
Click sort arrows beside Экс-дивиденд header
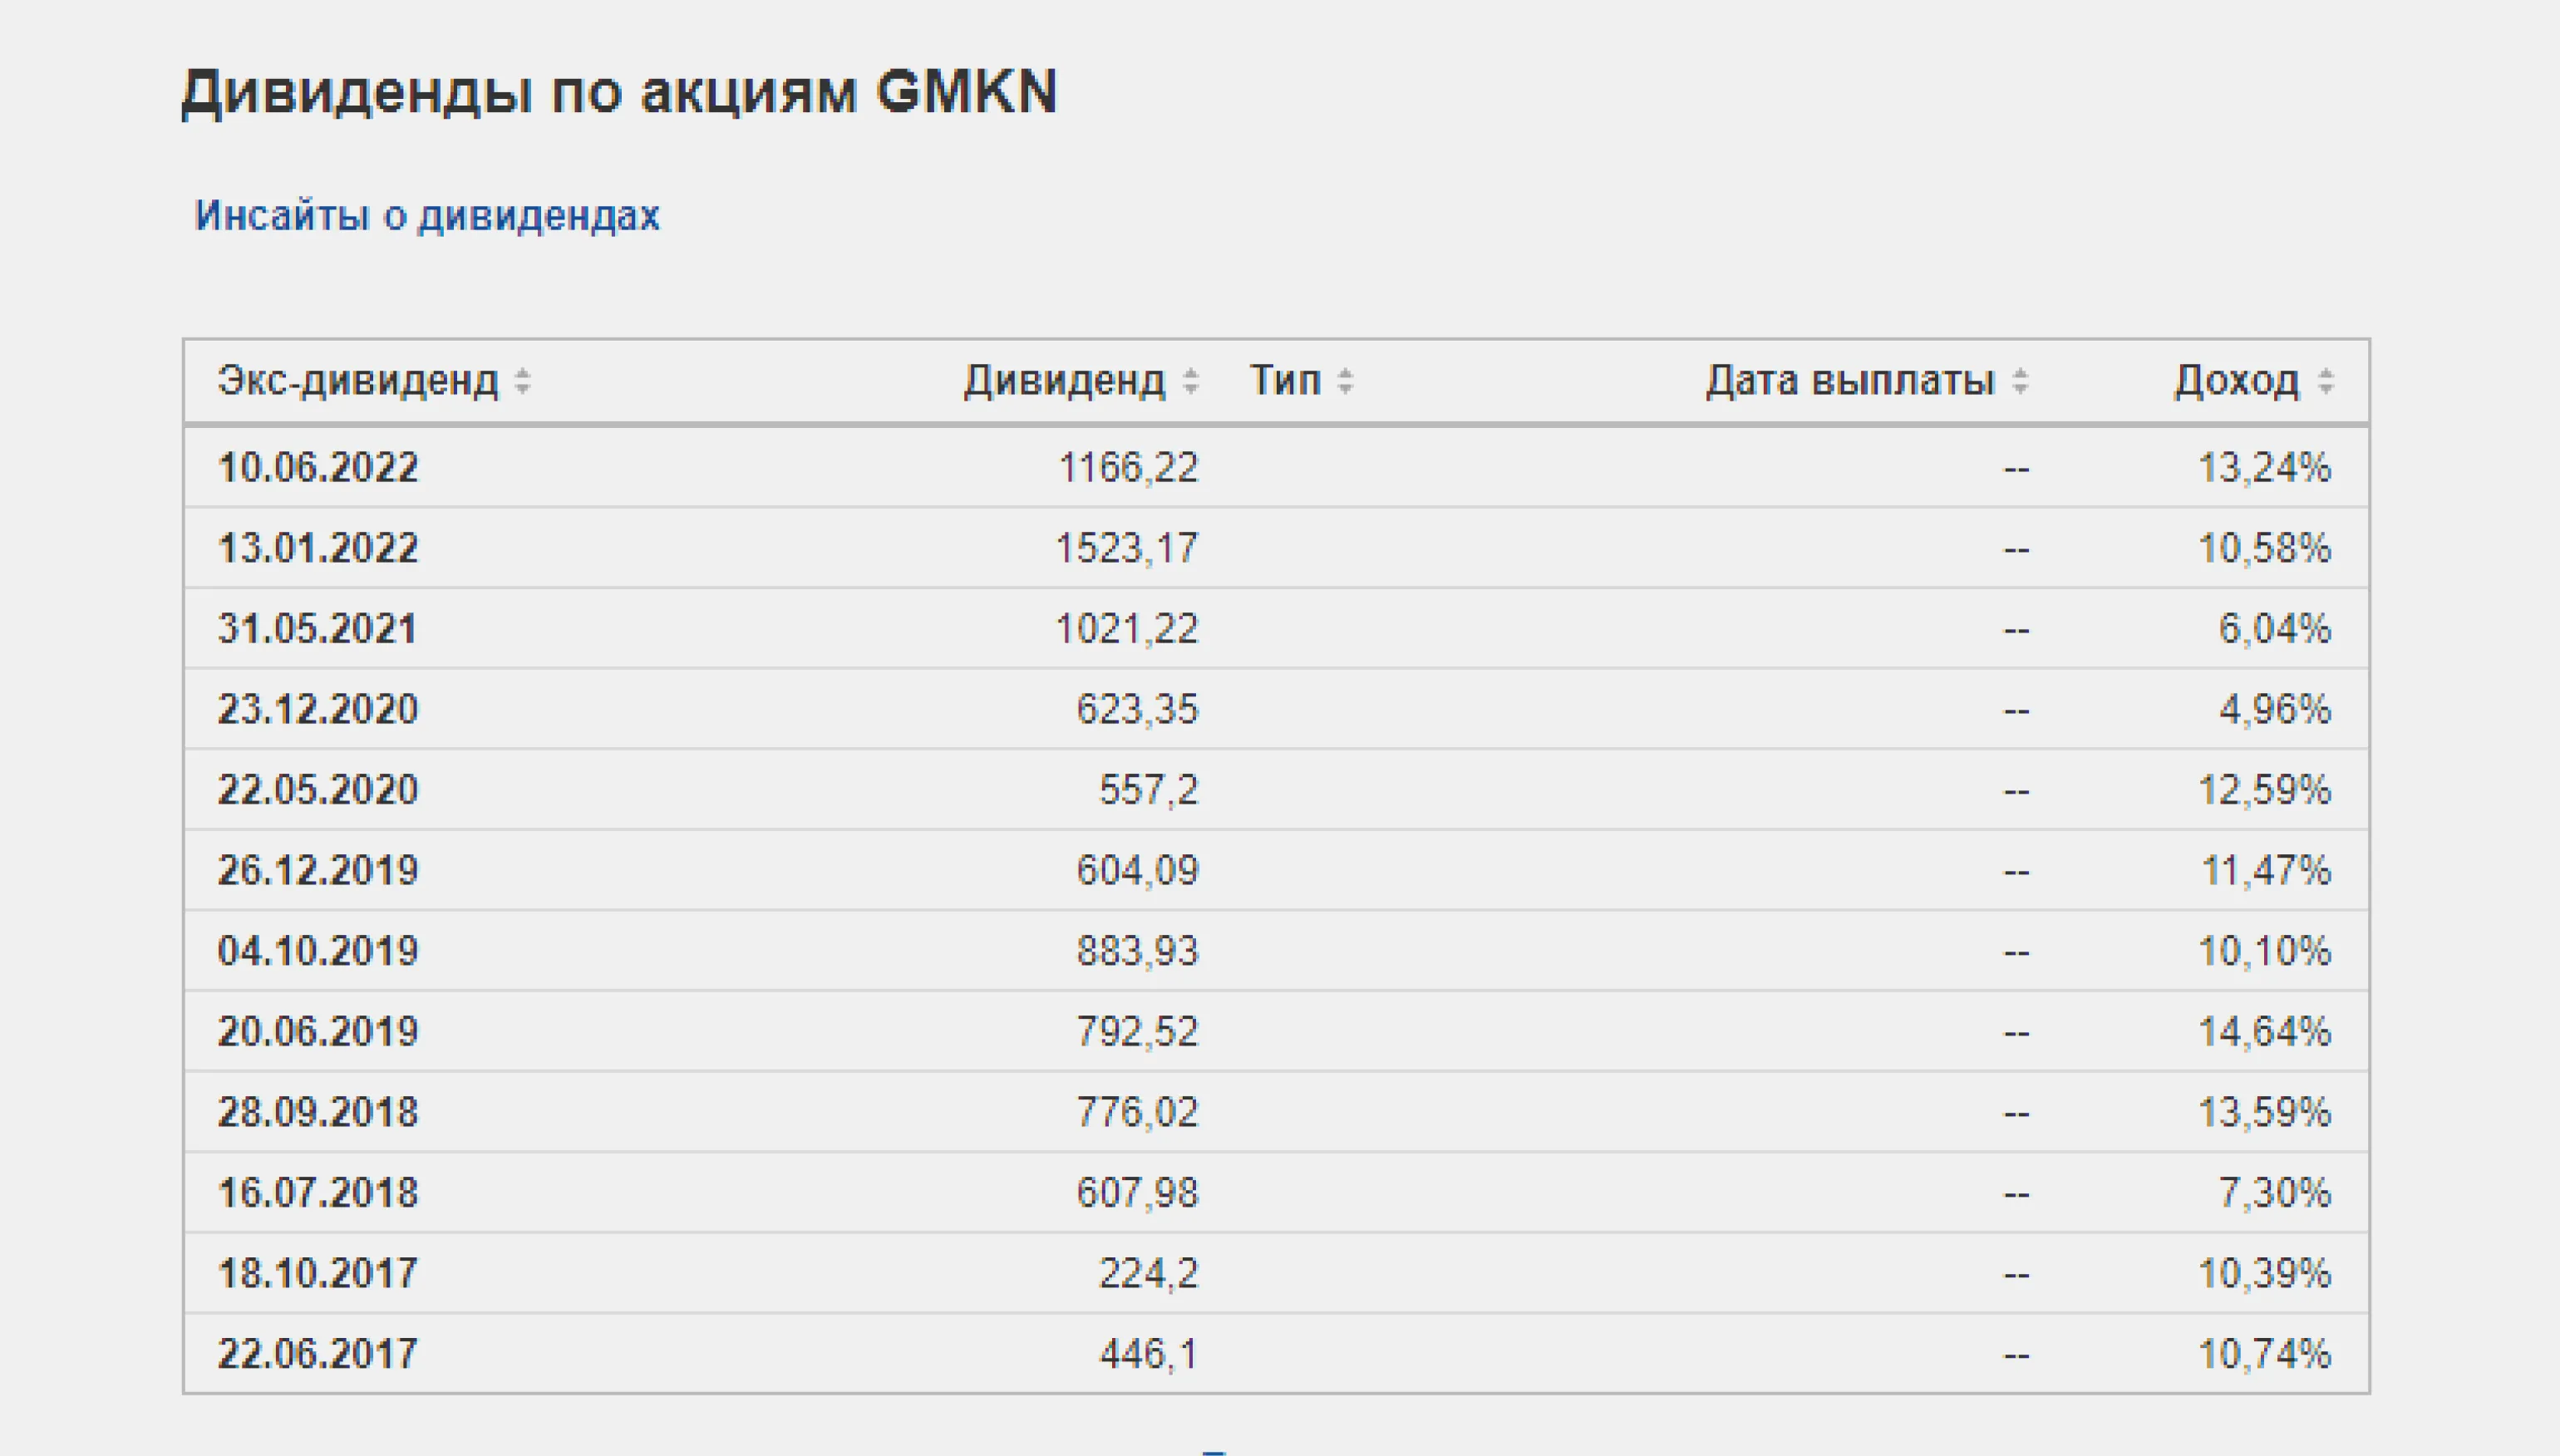click(522, 381)
